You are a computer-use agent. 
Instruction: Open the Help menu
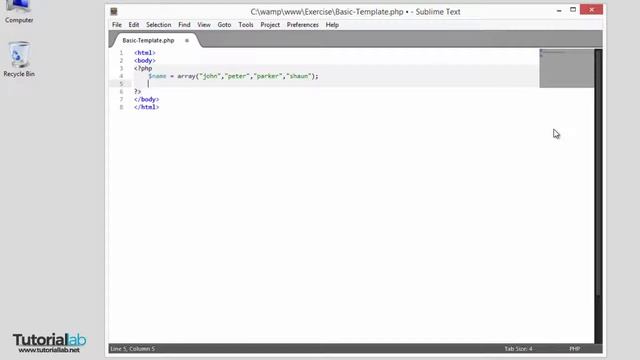(x=332, y=25)
